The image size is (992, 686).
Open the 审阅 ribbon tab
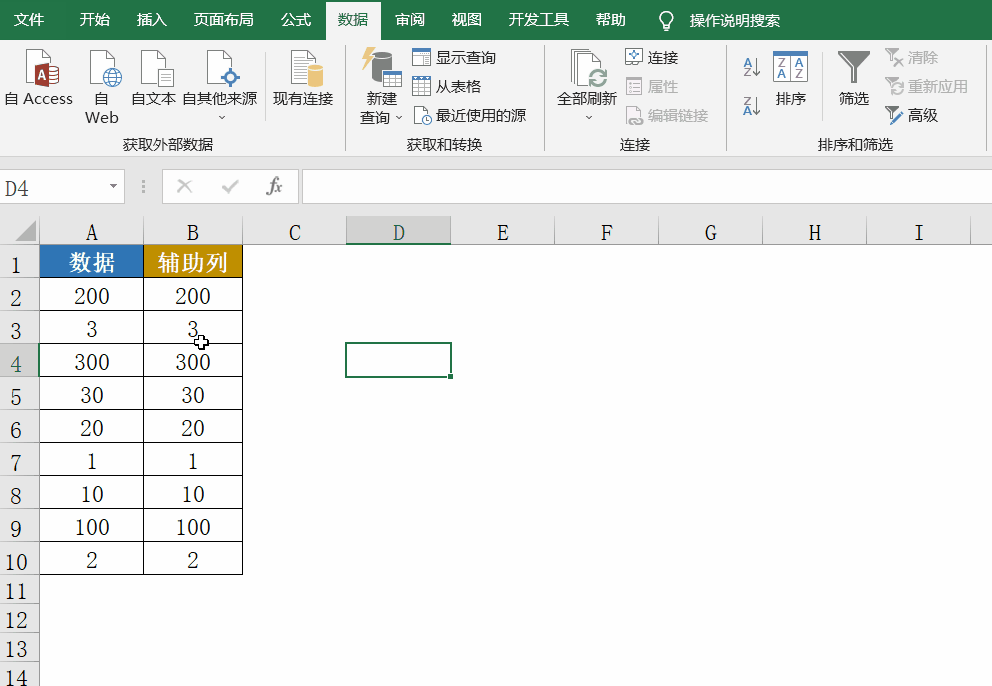pos(409,18)
